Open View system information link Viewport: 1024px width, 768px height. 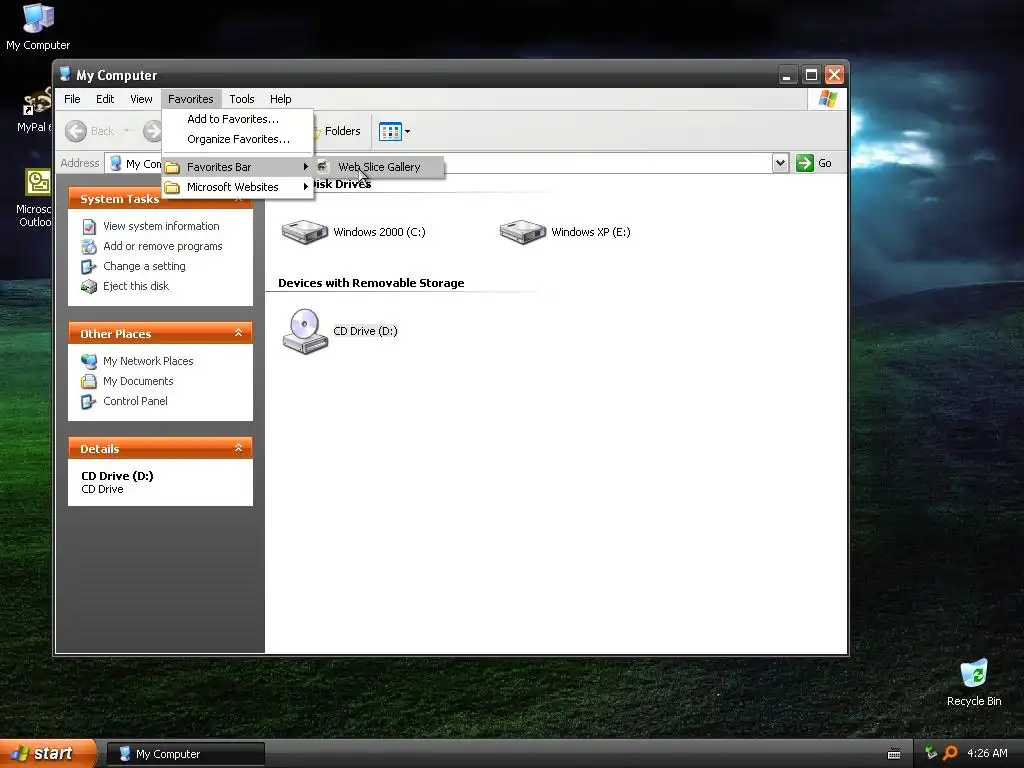pyautogui.click(x=161, y=226)
